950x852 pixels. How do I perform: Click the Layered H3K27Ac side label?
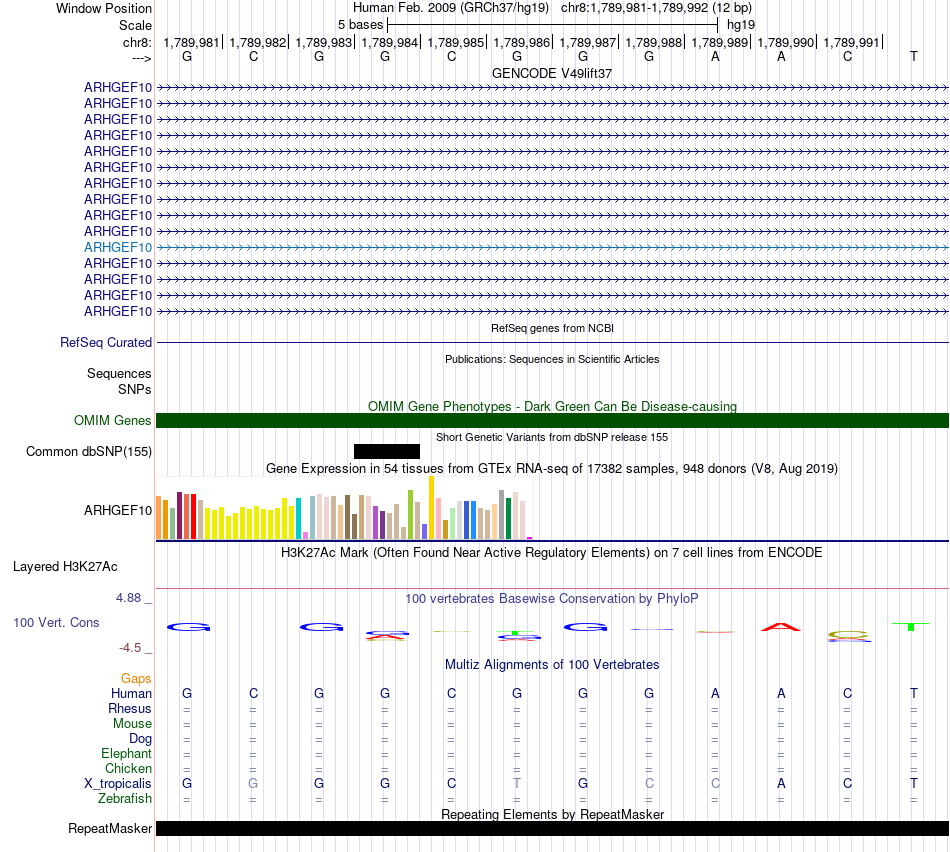[x=65, y=567]
